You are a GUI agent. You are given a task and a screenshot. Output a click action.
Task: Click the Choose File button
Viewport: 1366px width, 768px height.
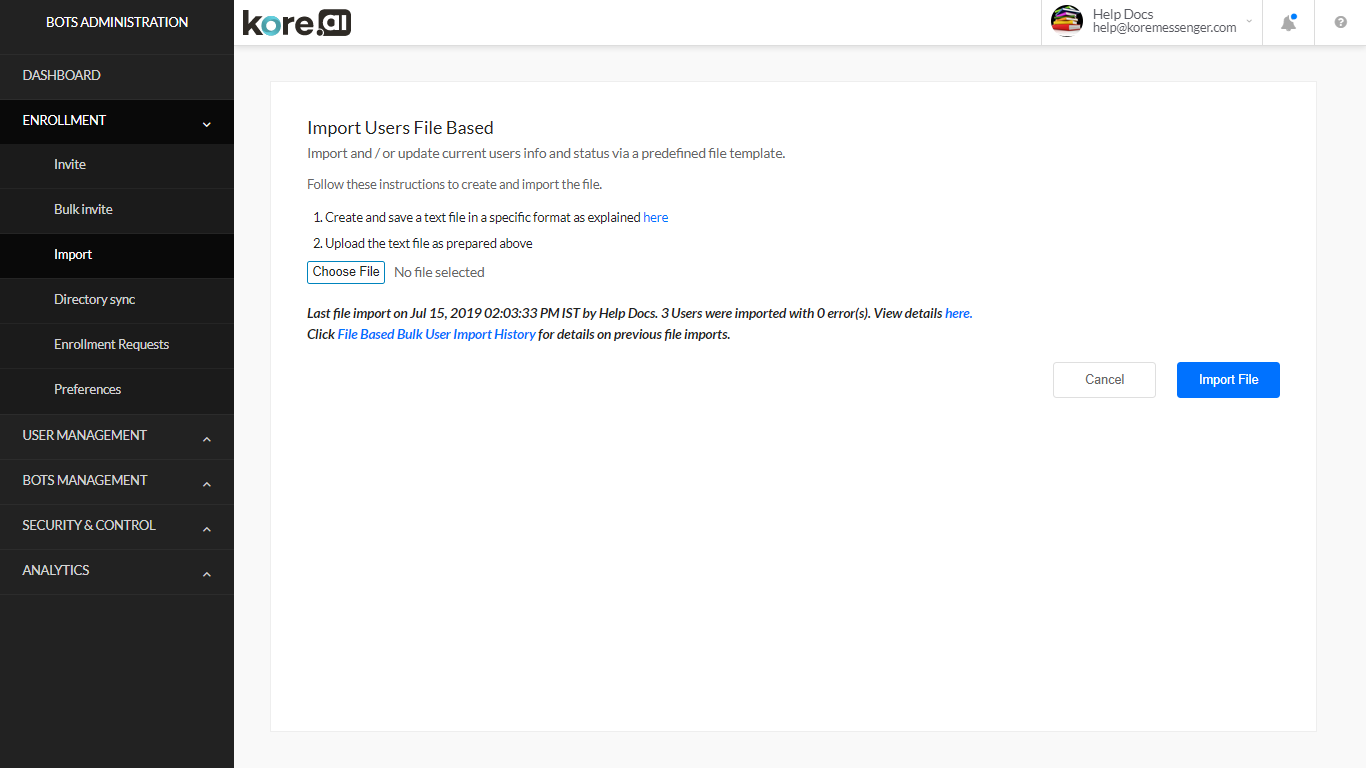pos(346,272)
